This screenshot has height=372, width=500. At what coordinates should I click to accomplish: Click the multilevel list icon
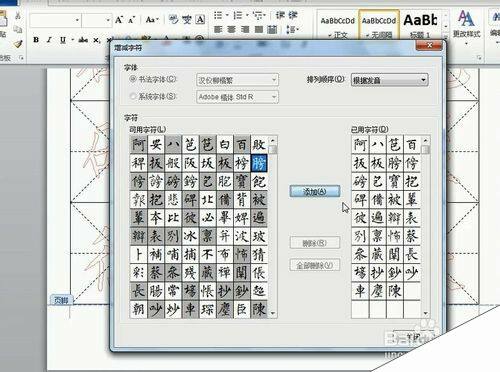click(258, 15)
